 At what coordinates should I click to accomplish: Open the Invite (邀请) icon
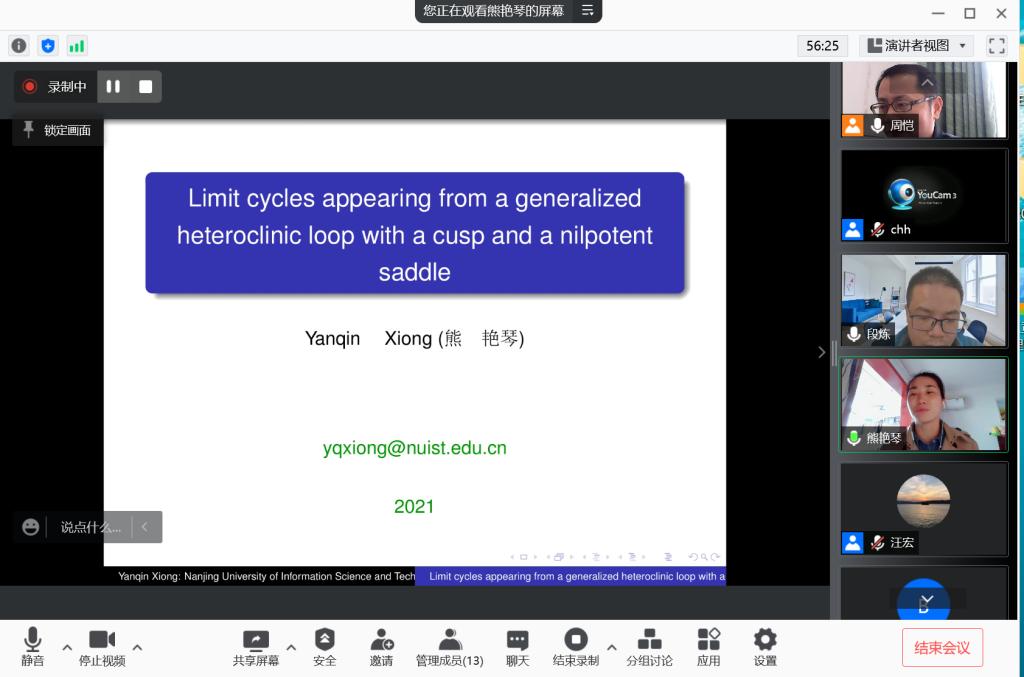point(381,646)
